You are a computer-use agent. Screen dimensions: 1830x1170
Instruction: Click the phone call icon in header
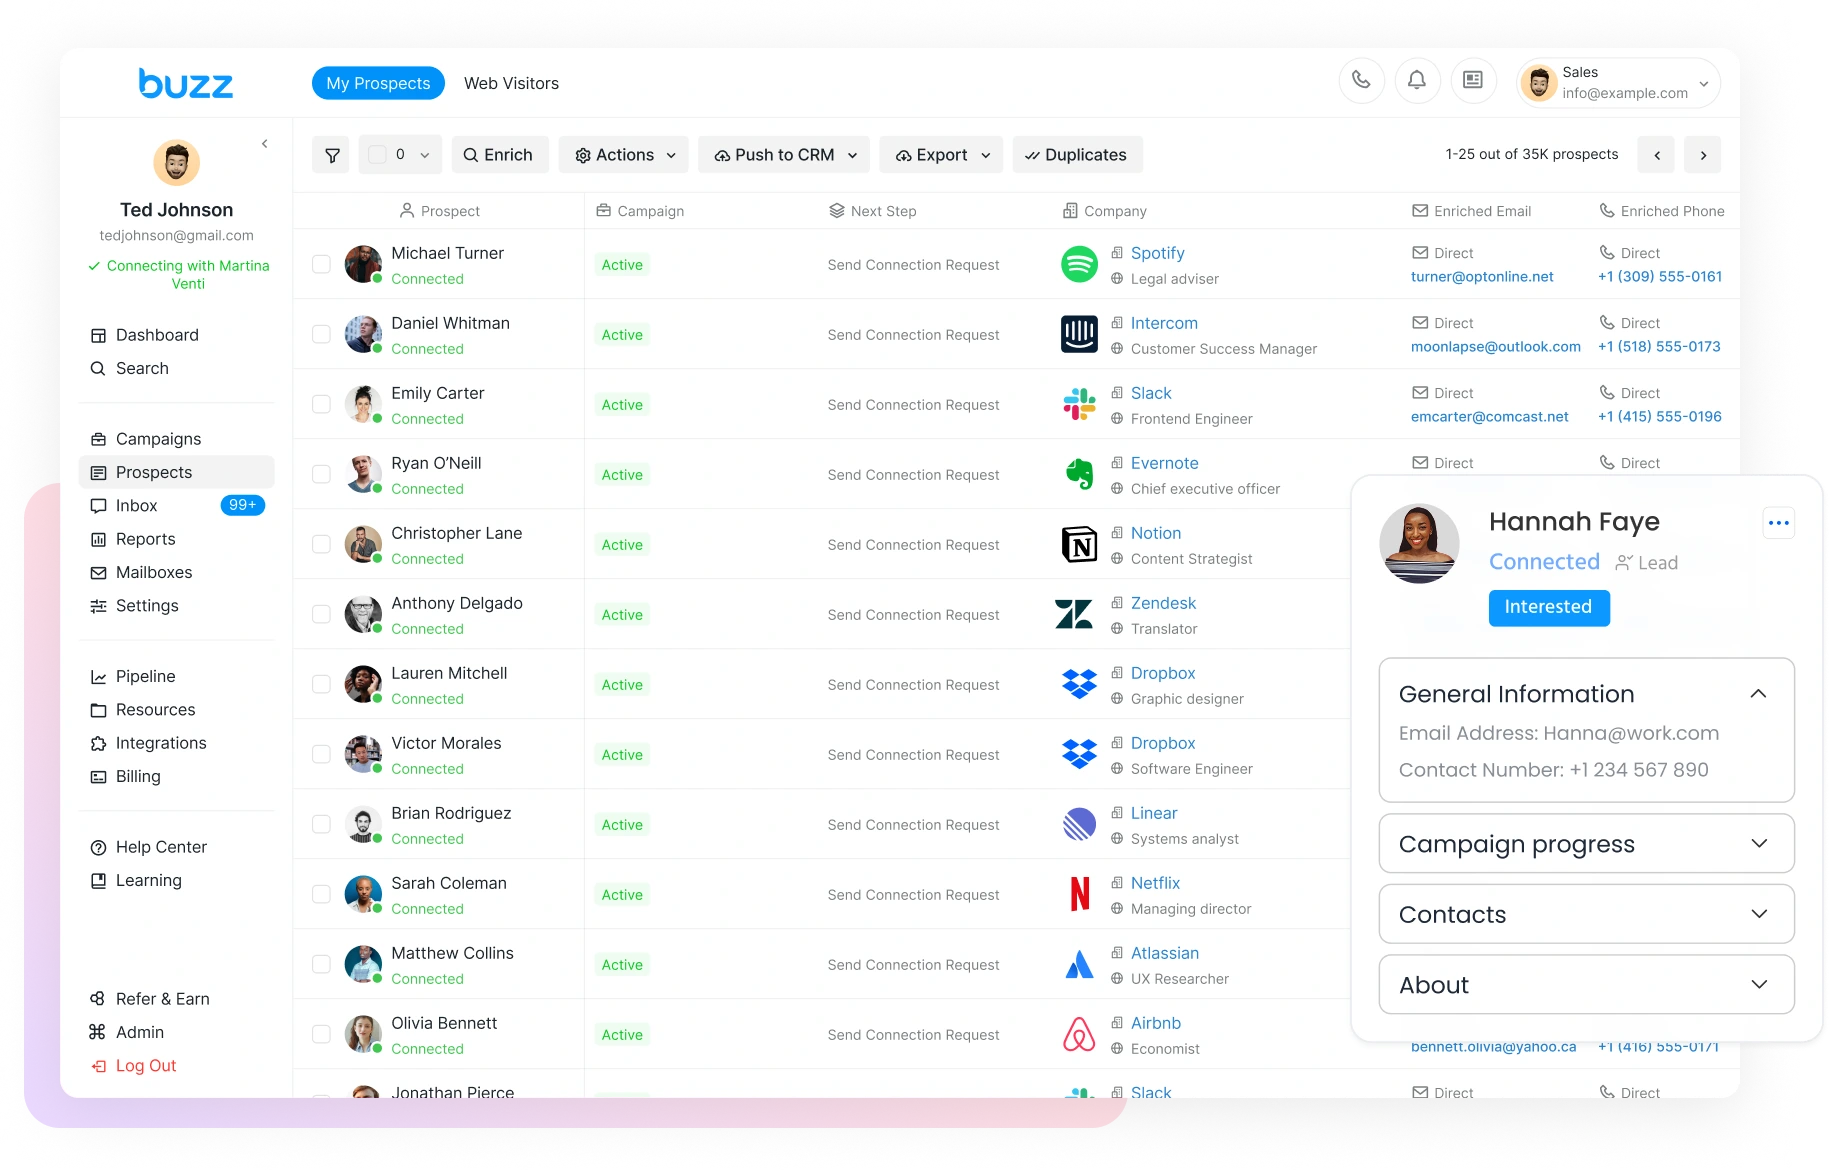(x=1361, y=80)
